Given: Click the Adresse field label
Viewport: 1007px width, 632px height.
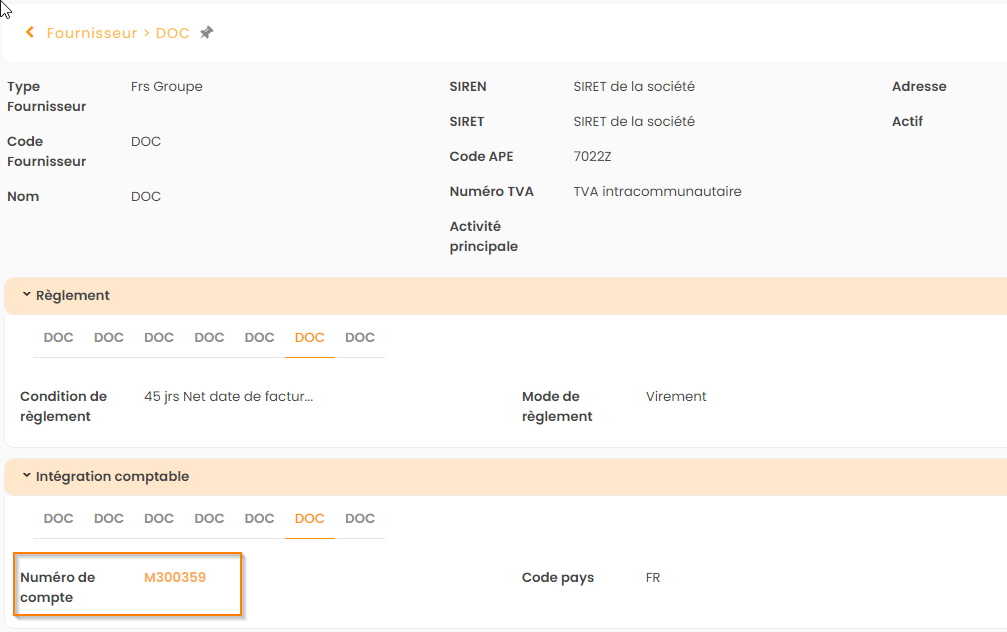Looking at the screenshot, I should coord(918,86).
